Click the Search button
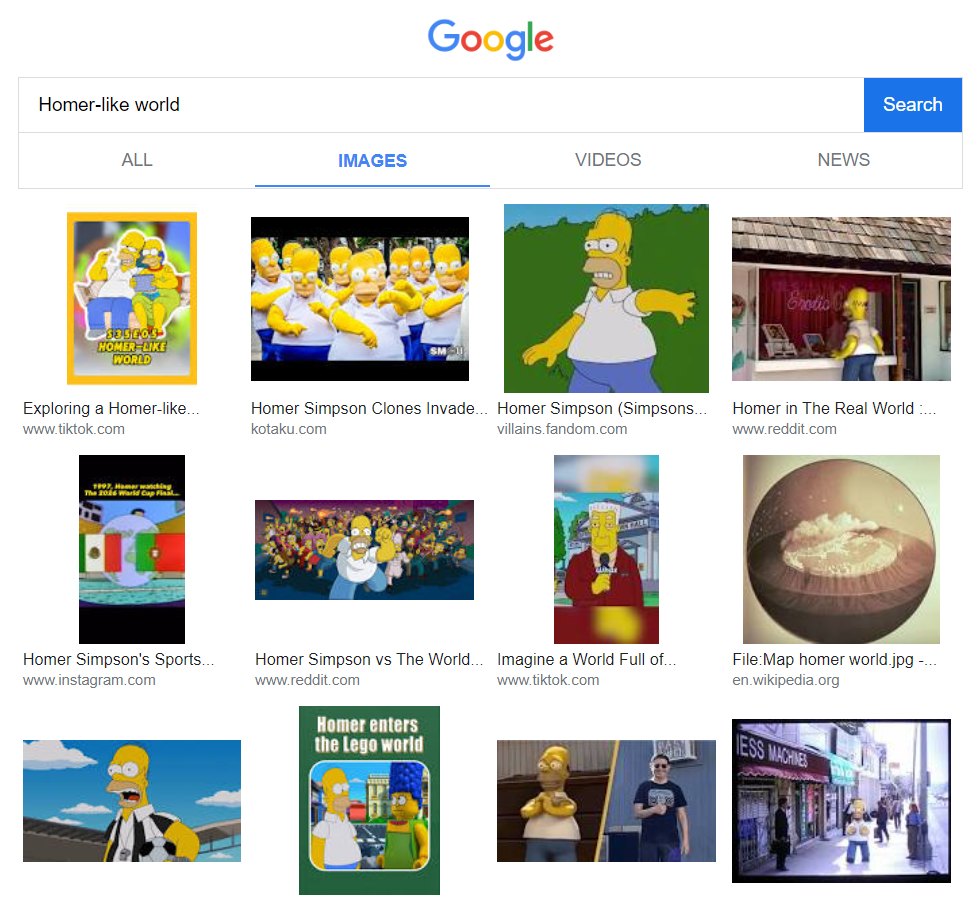The height and width of the screenshot is (900, 979). click(912, 105)
